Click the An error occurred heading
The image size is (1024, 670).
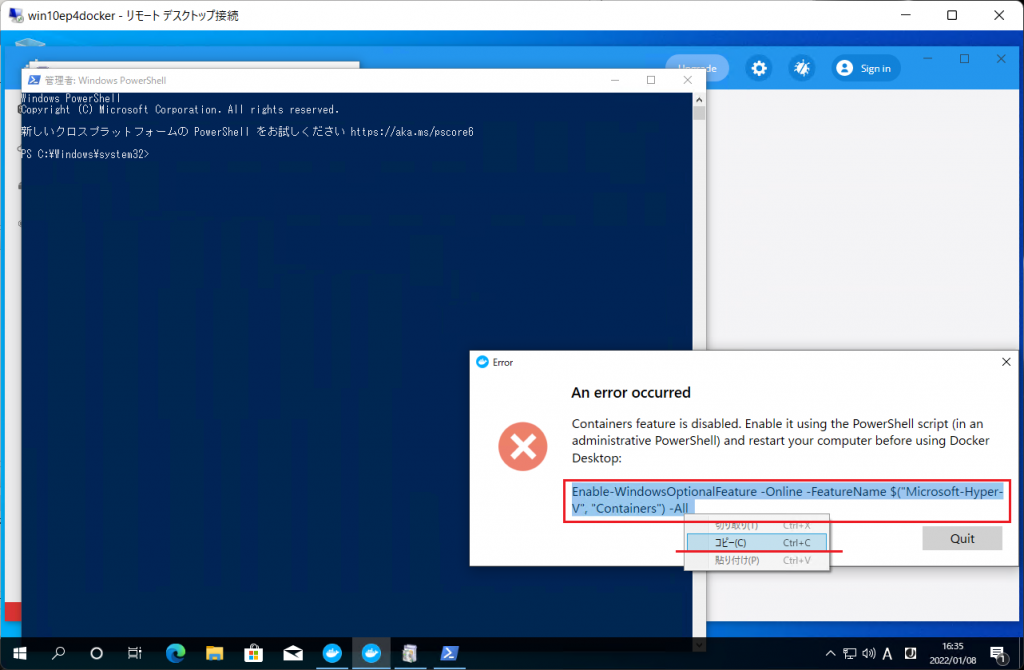pyautogui.click(x=631, y=392)
